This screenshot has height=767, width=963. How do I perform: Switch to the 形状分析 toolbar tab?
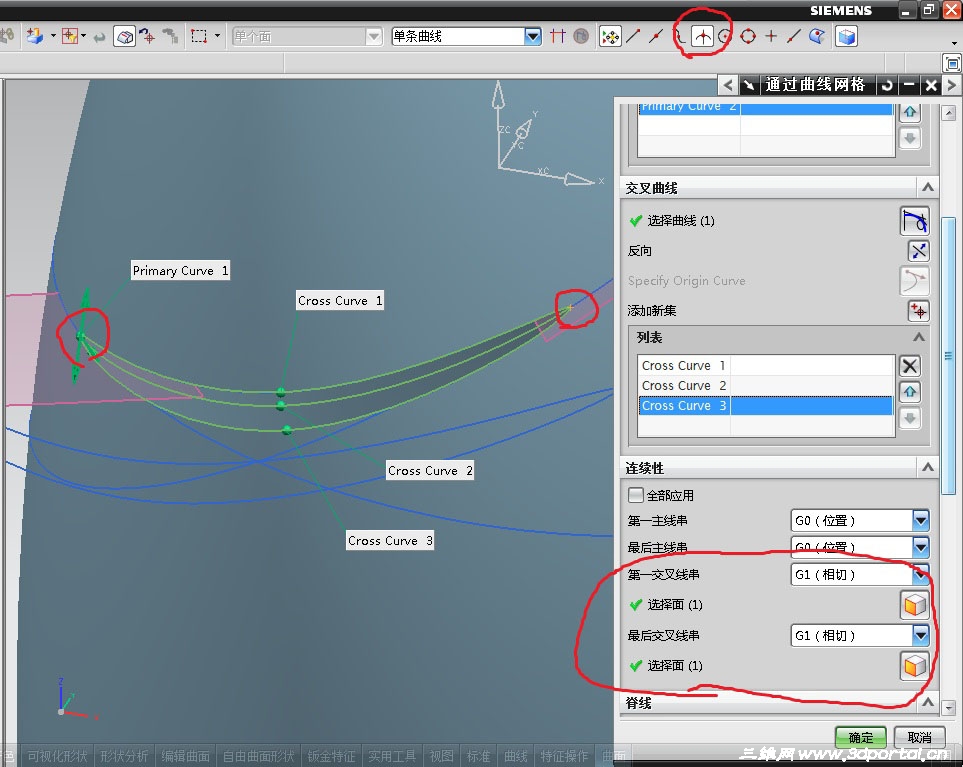124,756
